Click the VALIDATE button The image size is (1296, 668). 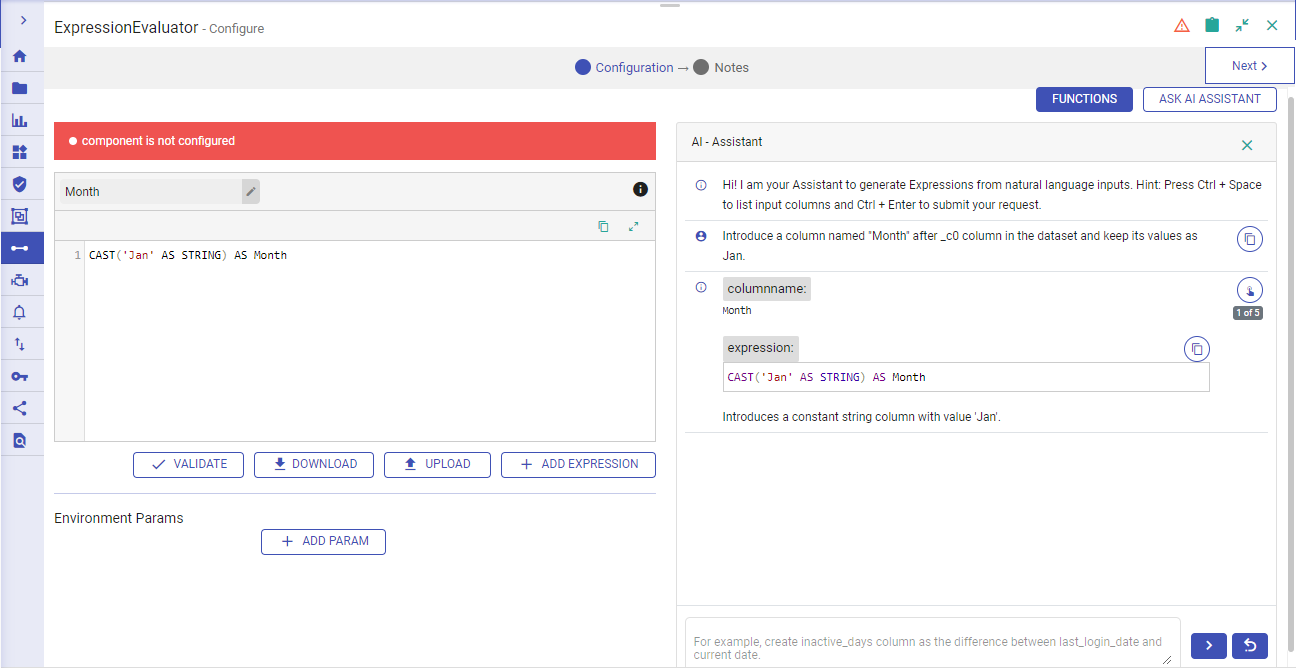coord(188,464)
